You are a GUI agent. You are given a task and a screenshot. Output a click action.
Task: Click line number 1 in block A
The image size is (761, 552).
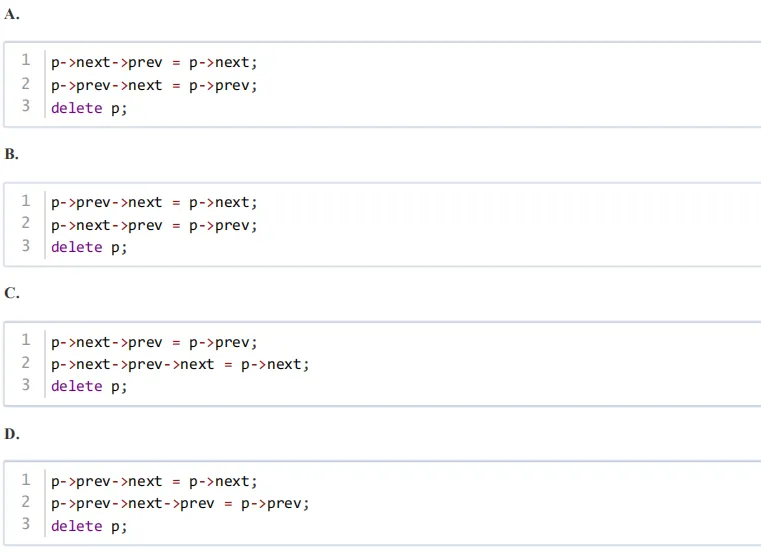[x=26, y=61]
